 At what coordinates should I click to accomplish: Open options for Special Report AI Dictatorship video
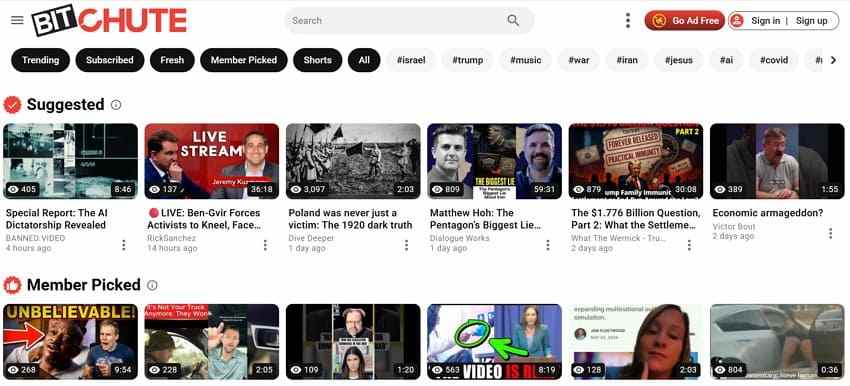(x=124, y=246)
